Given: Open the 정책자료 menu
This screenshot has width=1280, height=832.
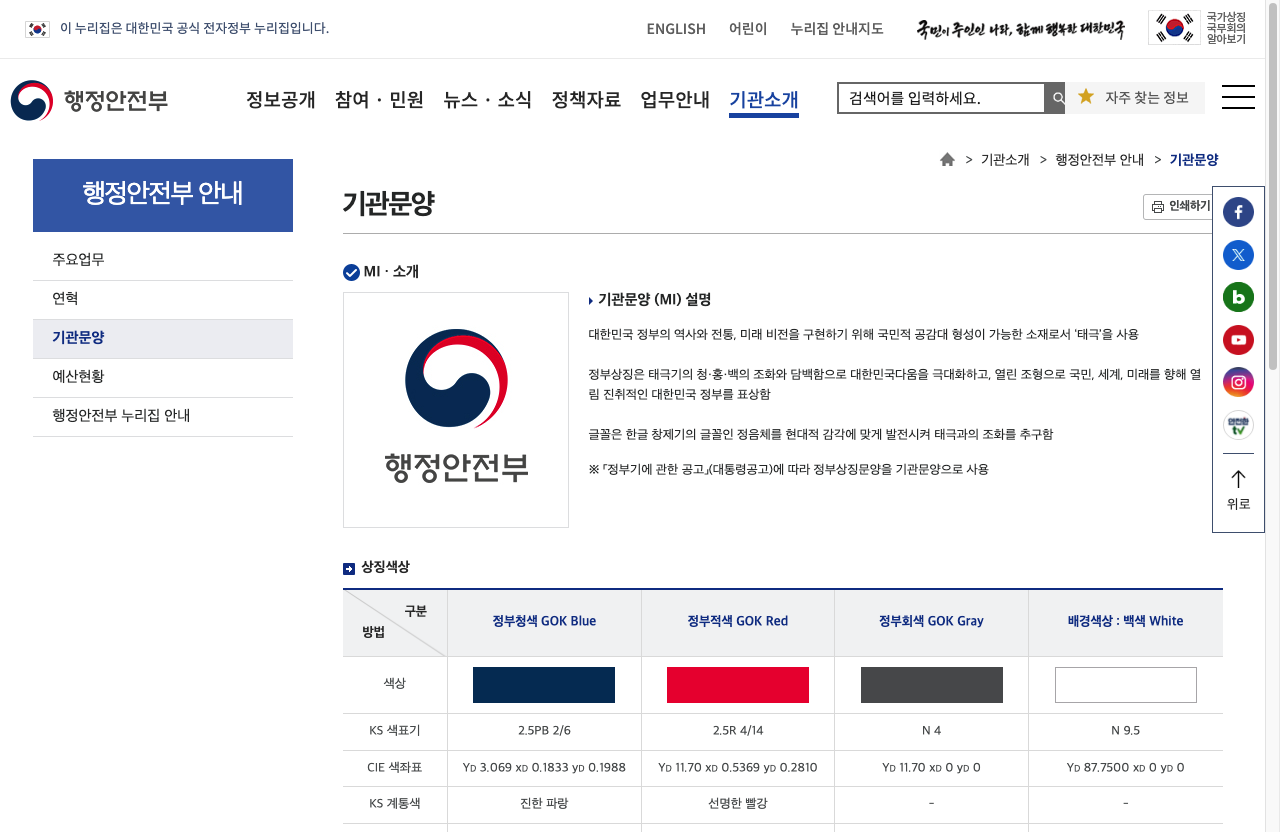Looking at the screenshot, I should 586,100.
